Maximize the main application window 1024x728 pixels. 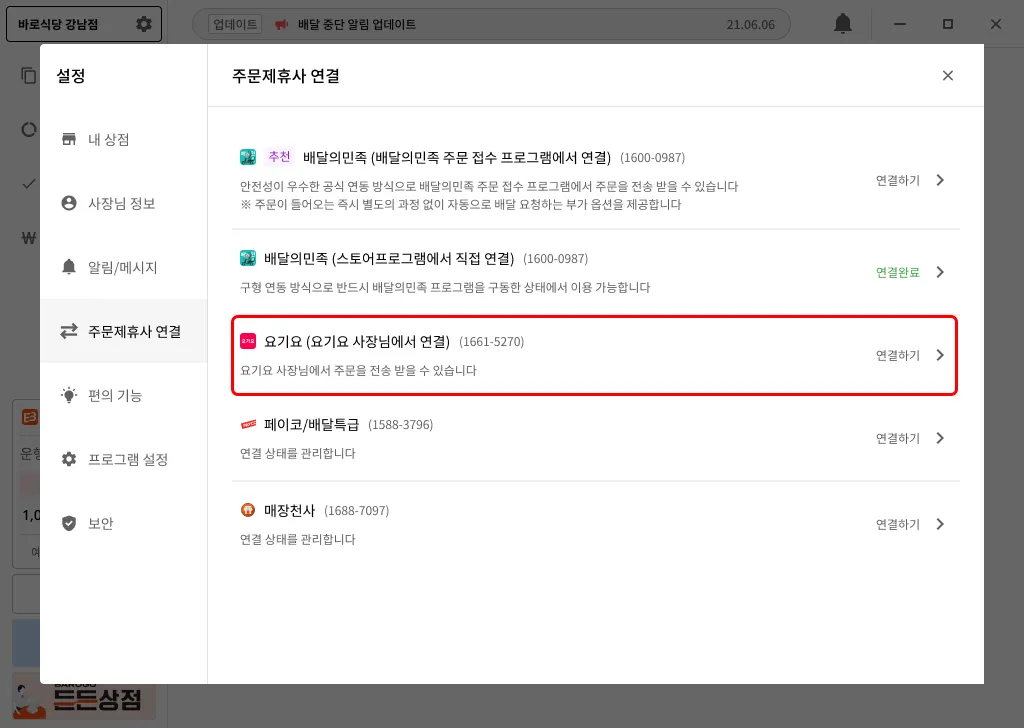(x=948, y=24)
